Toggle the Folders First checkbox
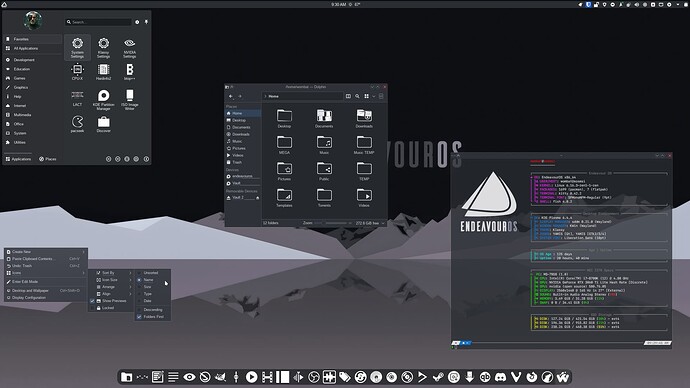This screenshot has width=690, height=388. click(x=139, y=317)
